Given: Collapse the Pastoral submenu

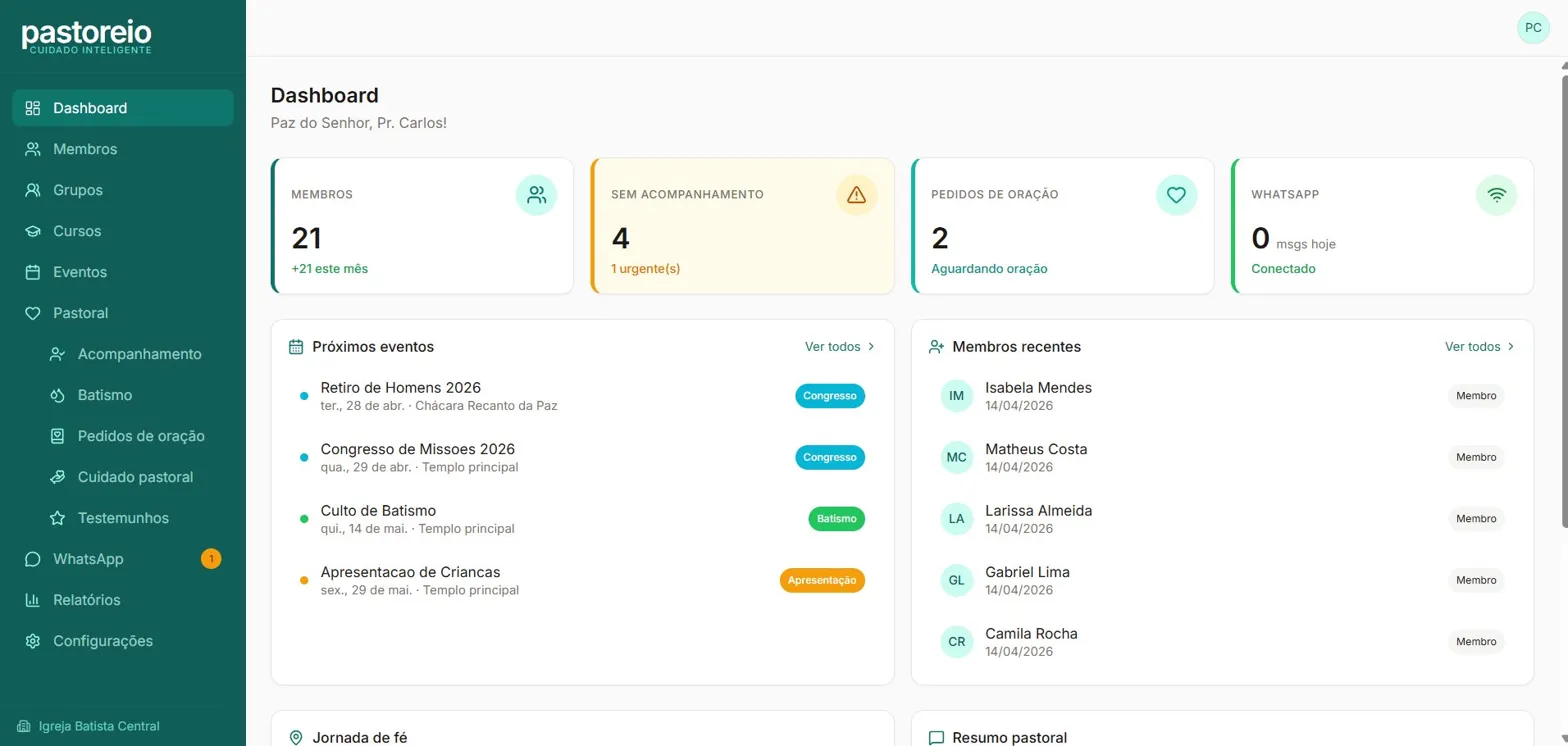Looking at the screenshot, I should 123,313.
